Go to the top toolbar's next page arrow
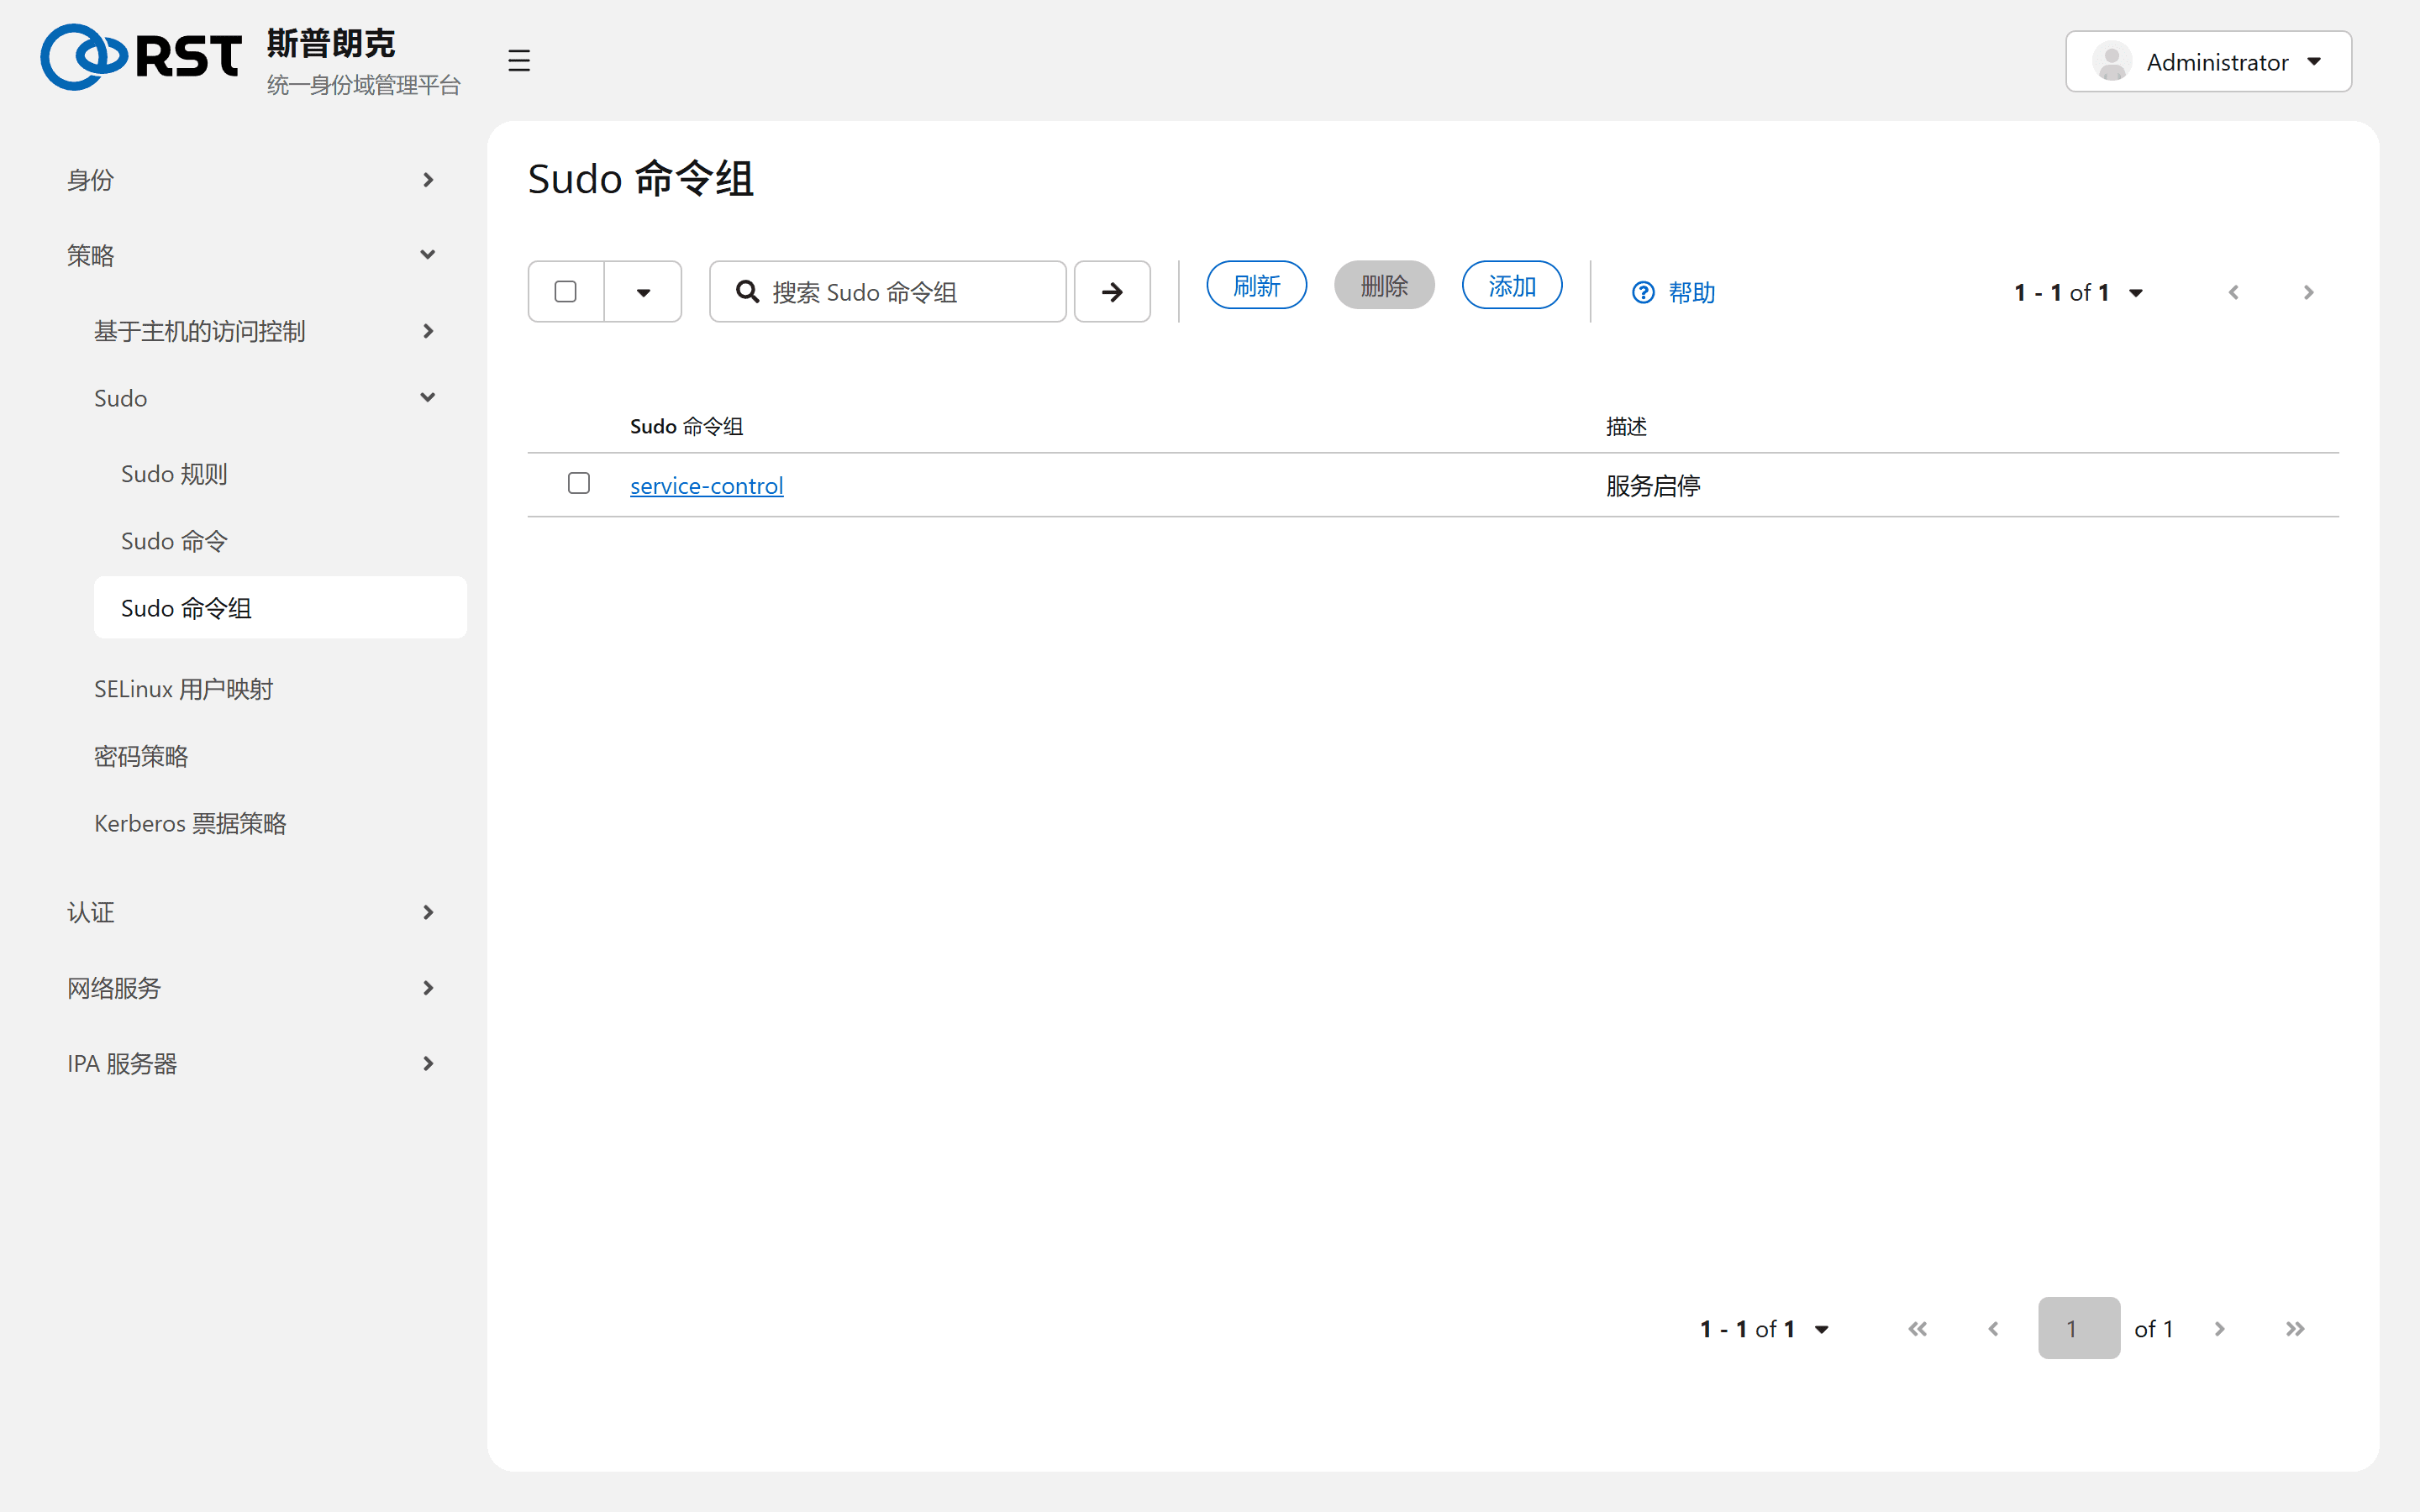Viewport: 2420px width, 1512px height. tap(2308, 292)
